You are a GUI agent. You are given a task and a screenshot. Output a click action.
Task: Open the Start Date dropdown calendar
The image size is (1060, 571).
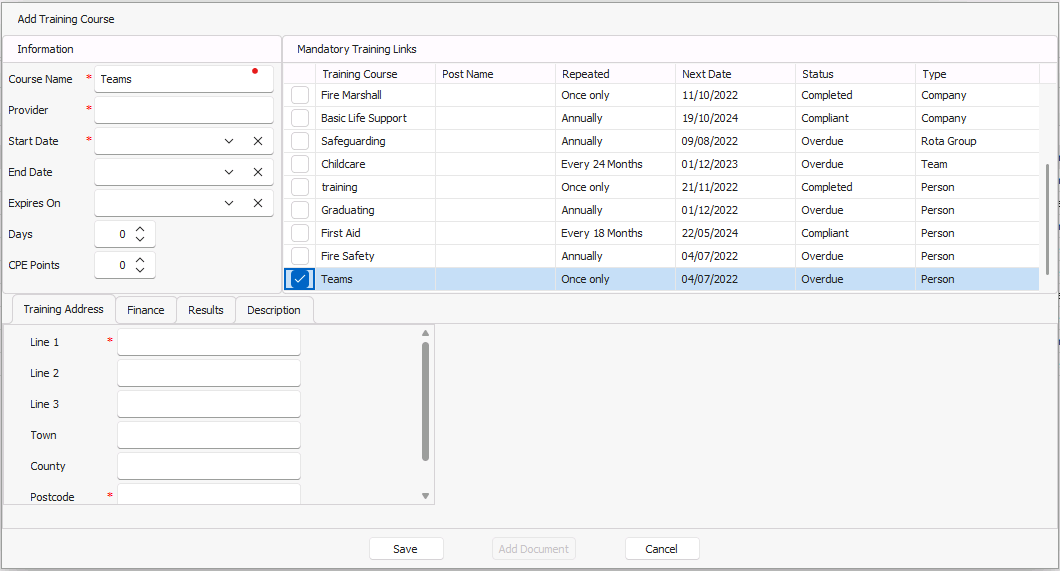[229, 141]
